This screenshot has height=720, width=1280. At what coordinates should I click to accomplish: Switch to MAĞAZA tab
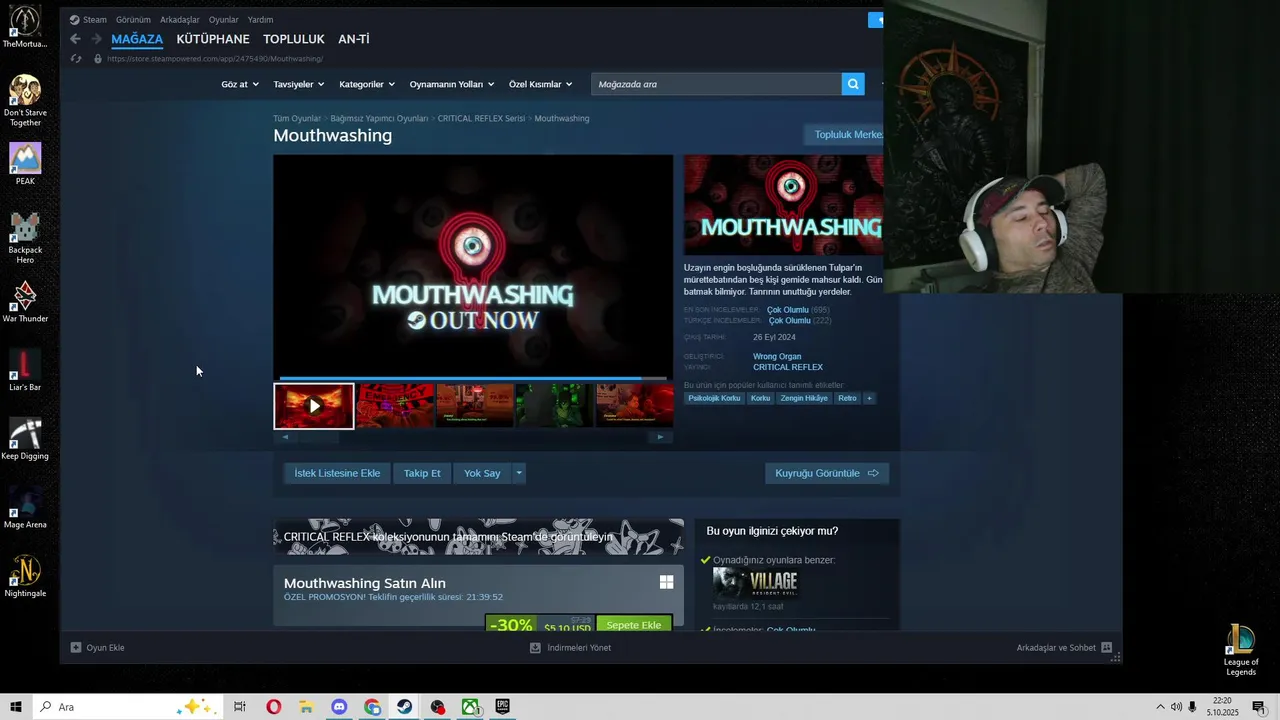coord(137,39)
